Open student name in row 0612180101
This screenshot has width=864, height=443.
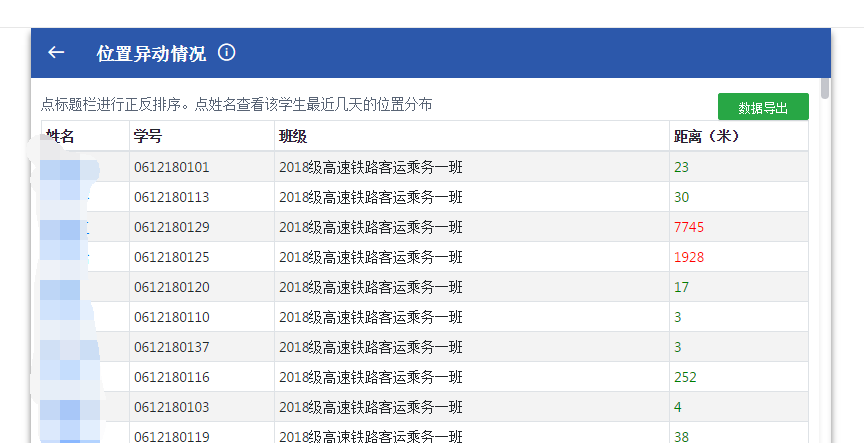tap(70, 167)
